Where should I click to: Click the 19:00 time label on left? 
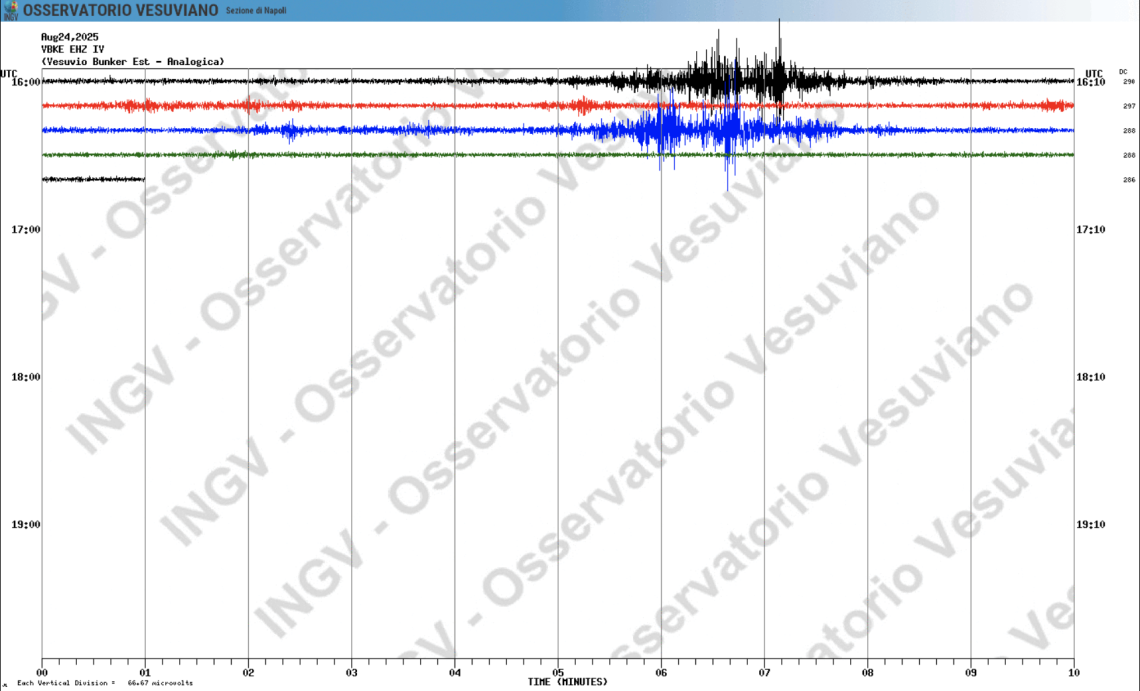coord(24,525)
